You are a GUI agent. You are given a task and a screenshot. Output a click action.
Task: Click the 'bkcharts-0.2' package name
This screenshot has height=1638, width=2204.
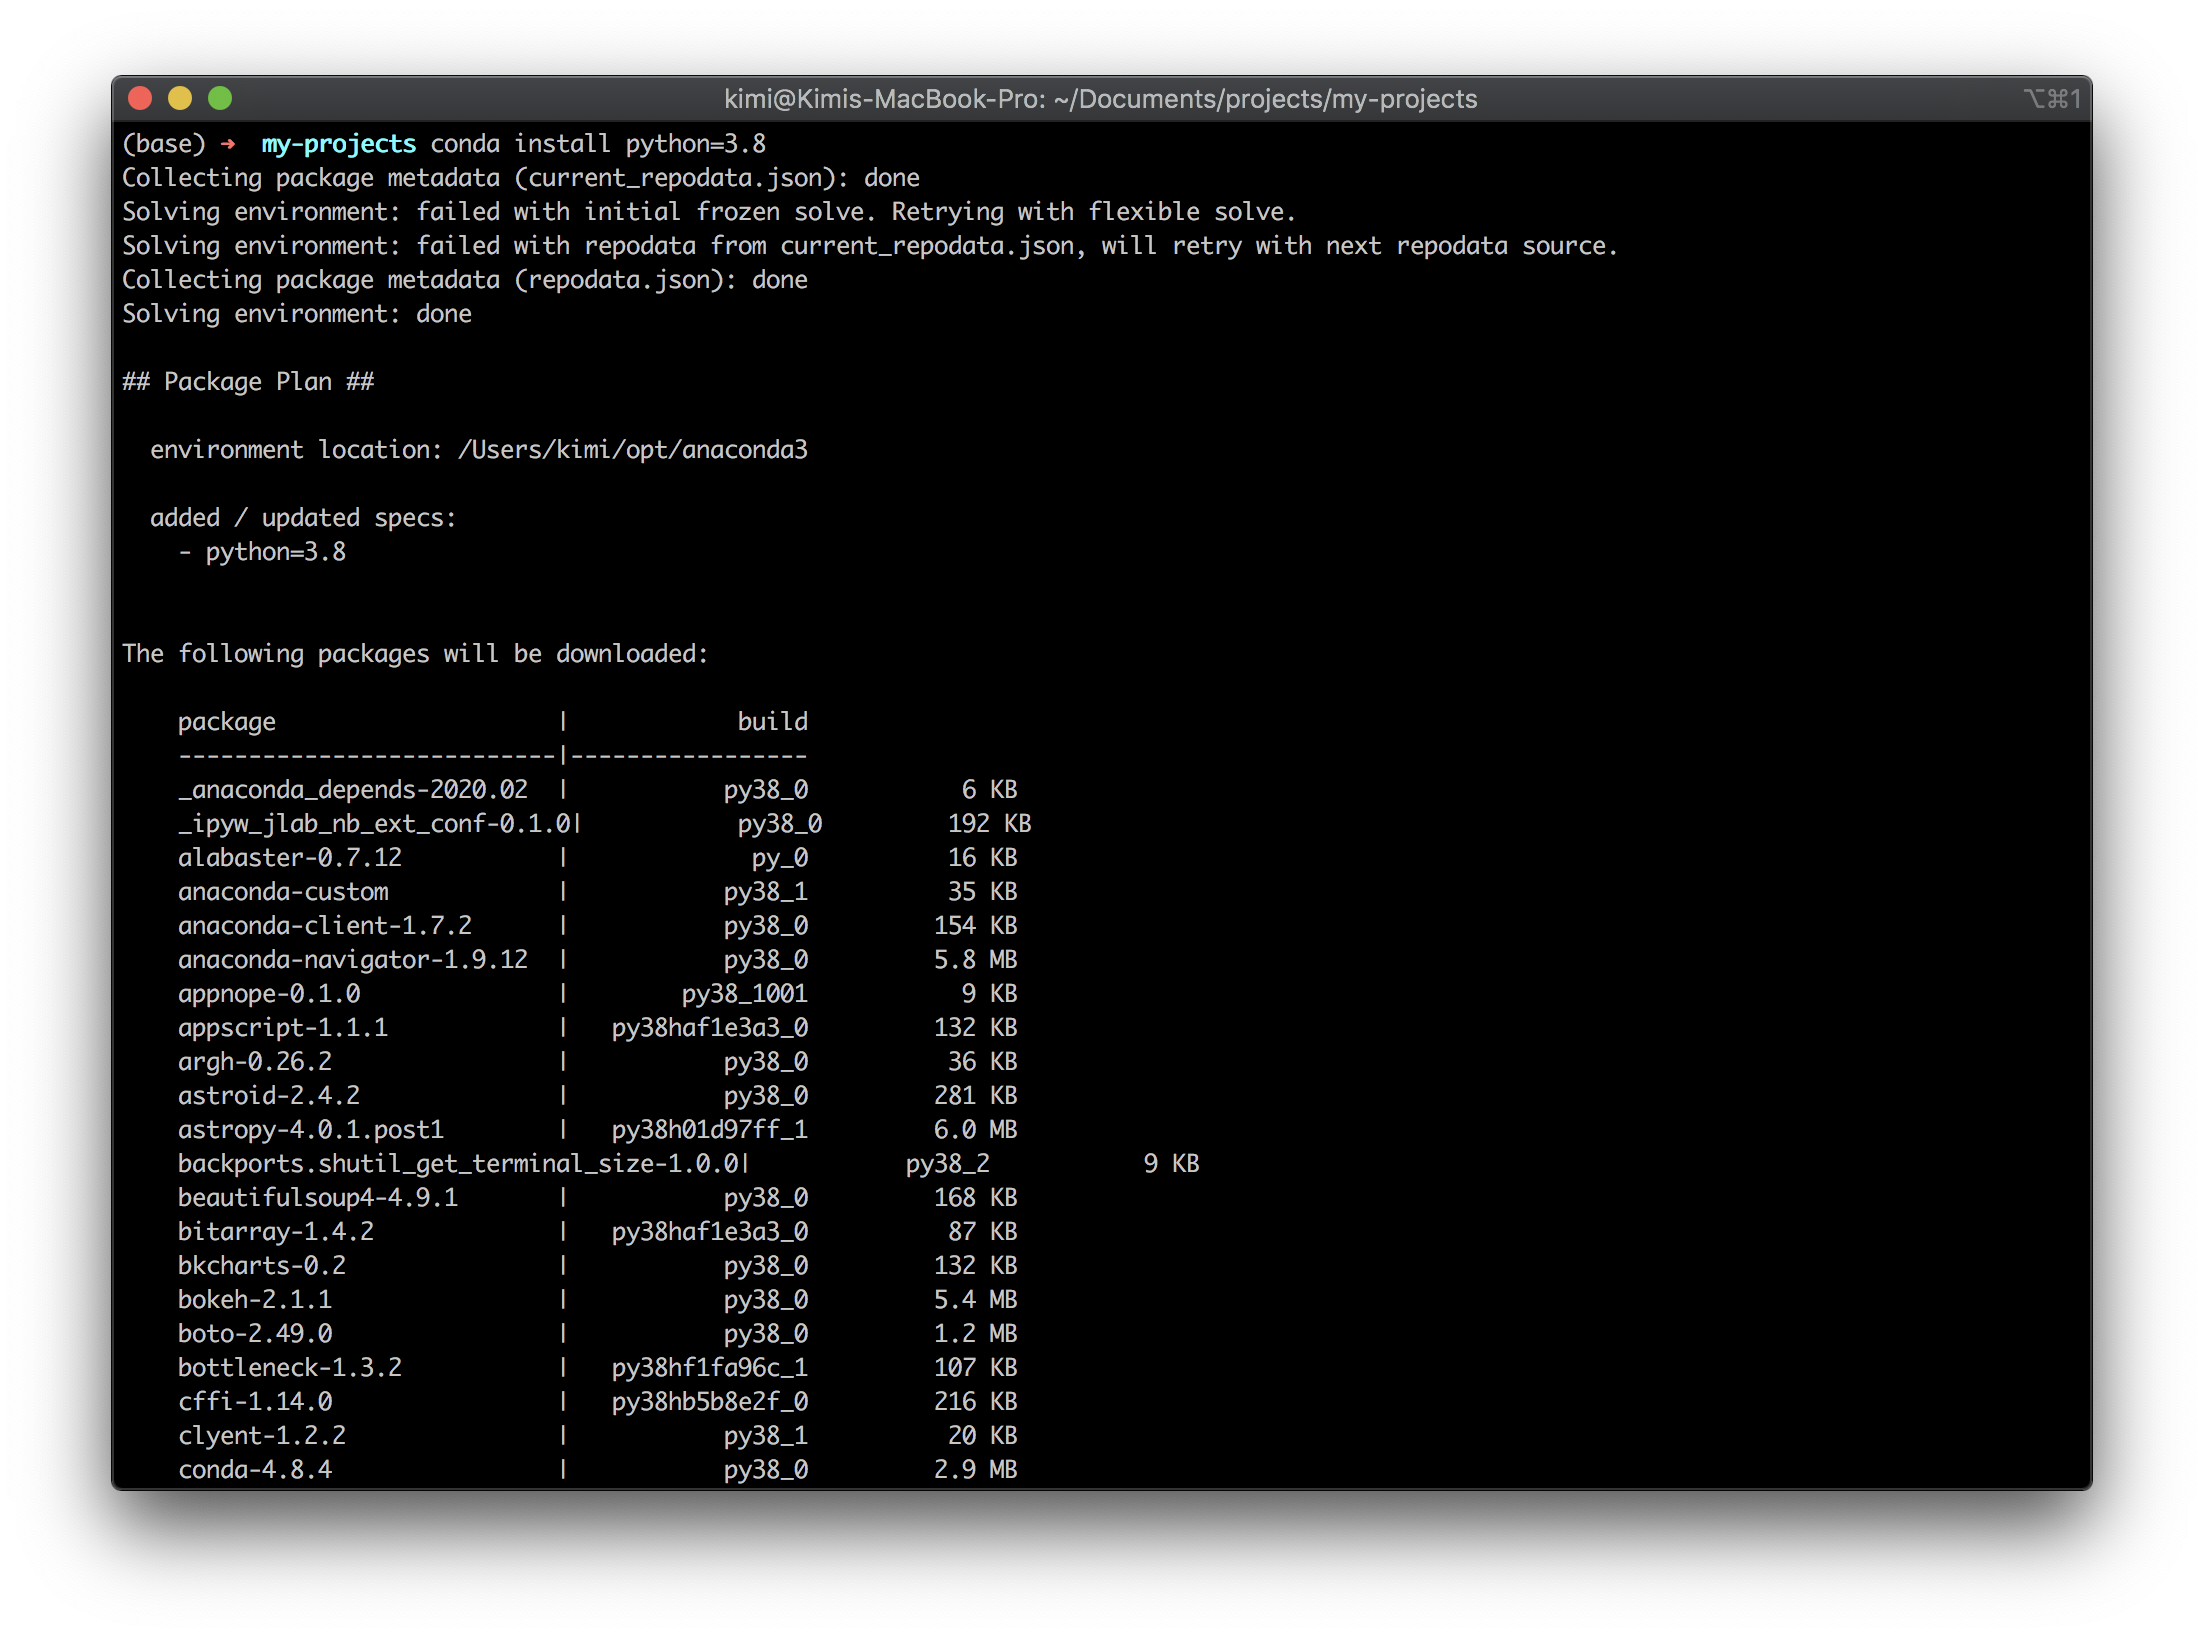(262, 1266)
